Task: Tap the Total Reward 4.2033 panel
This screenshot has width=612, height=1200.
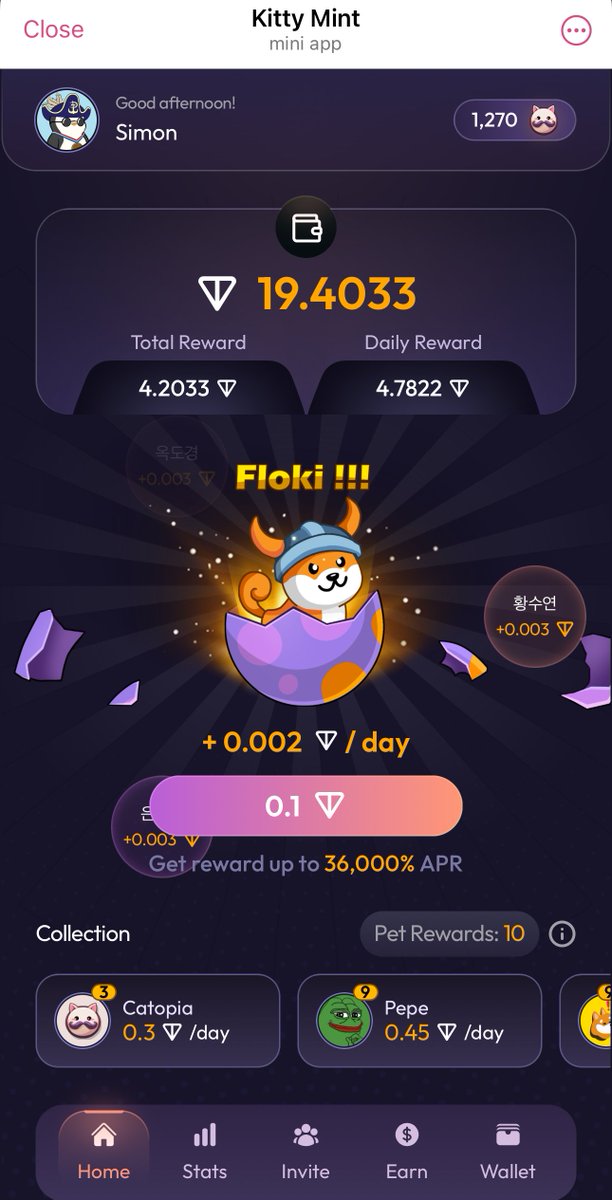Action: (188, 388)
